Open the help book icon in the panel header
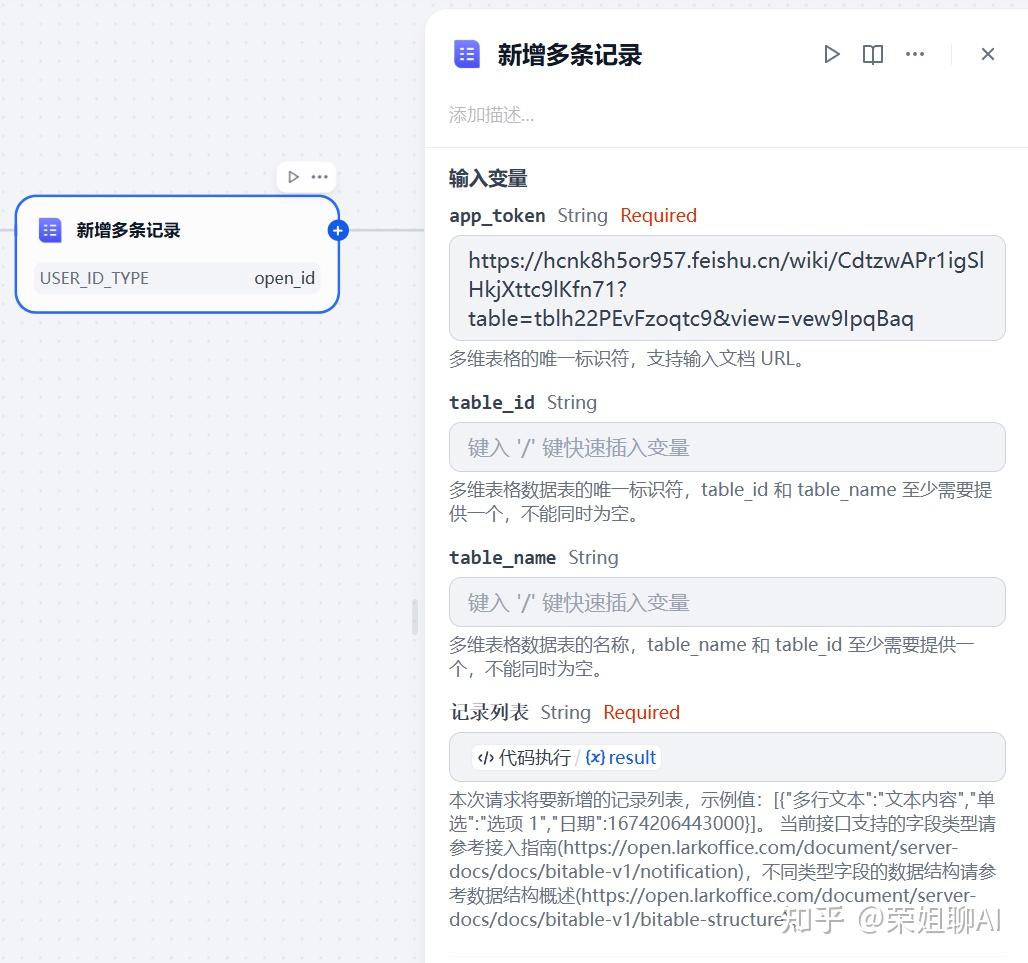 pyautogui.click(x=873, y=54)
